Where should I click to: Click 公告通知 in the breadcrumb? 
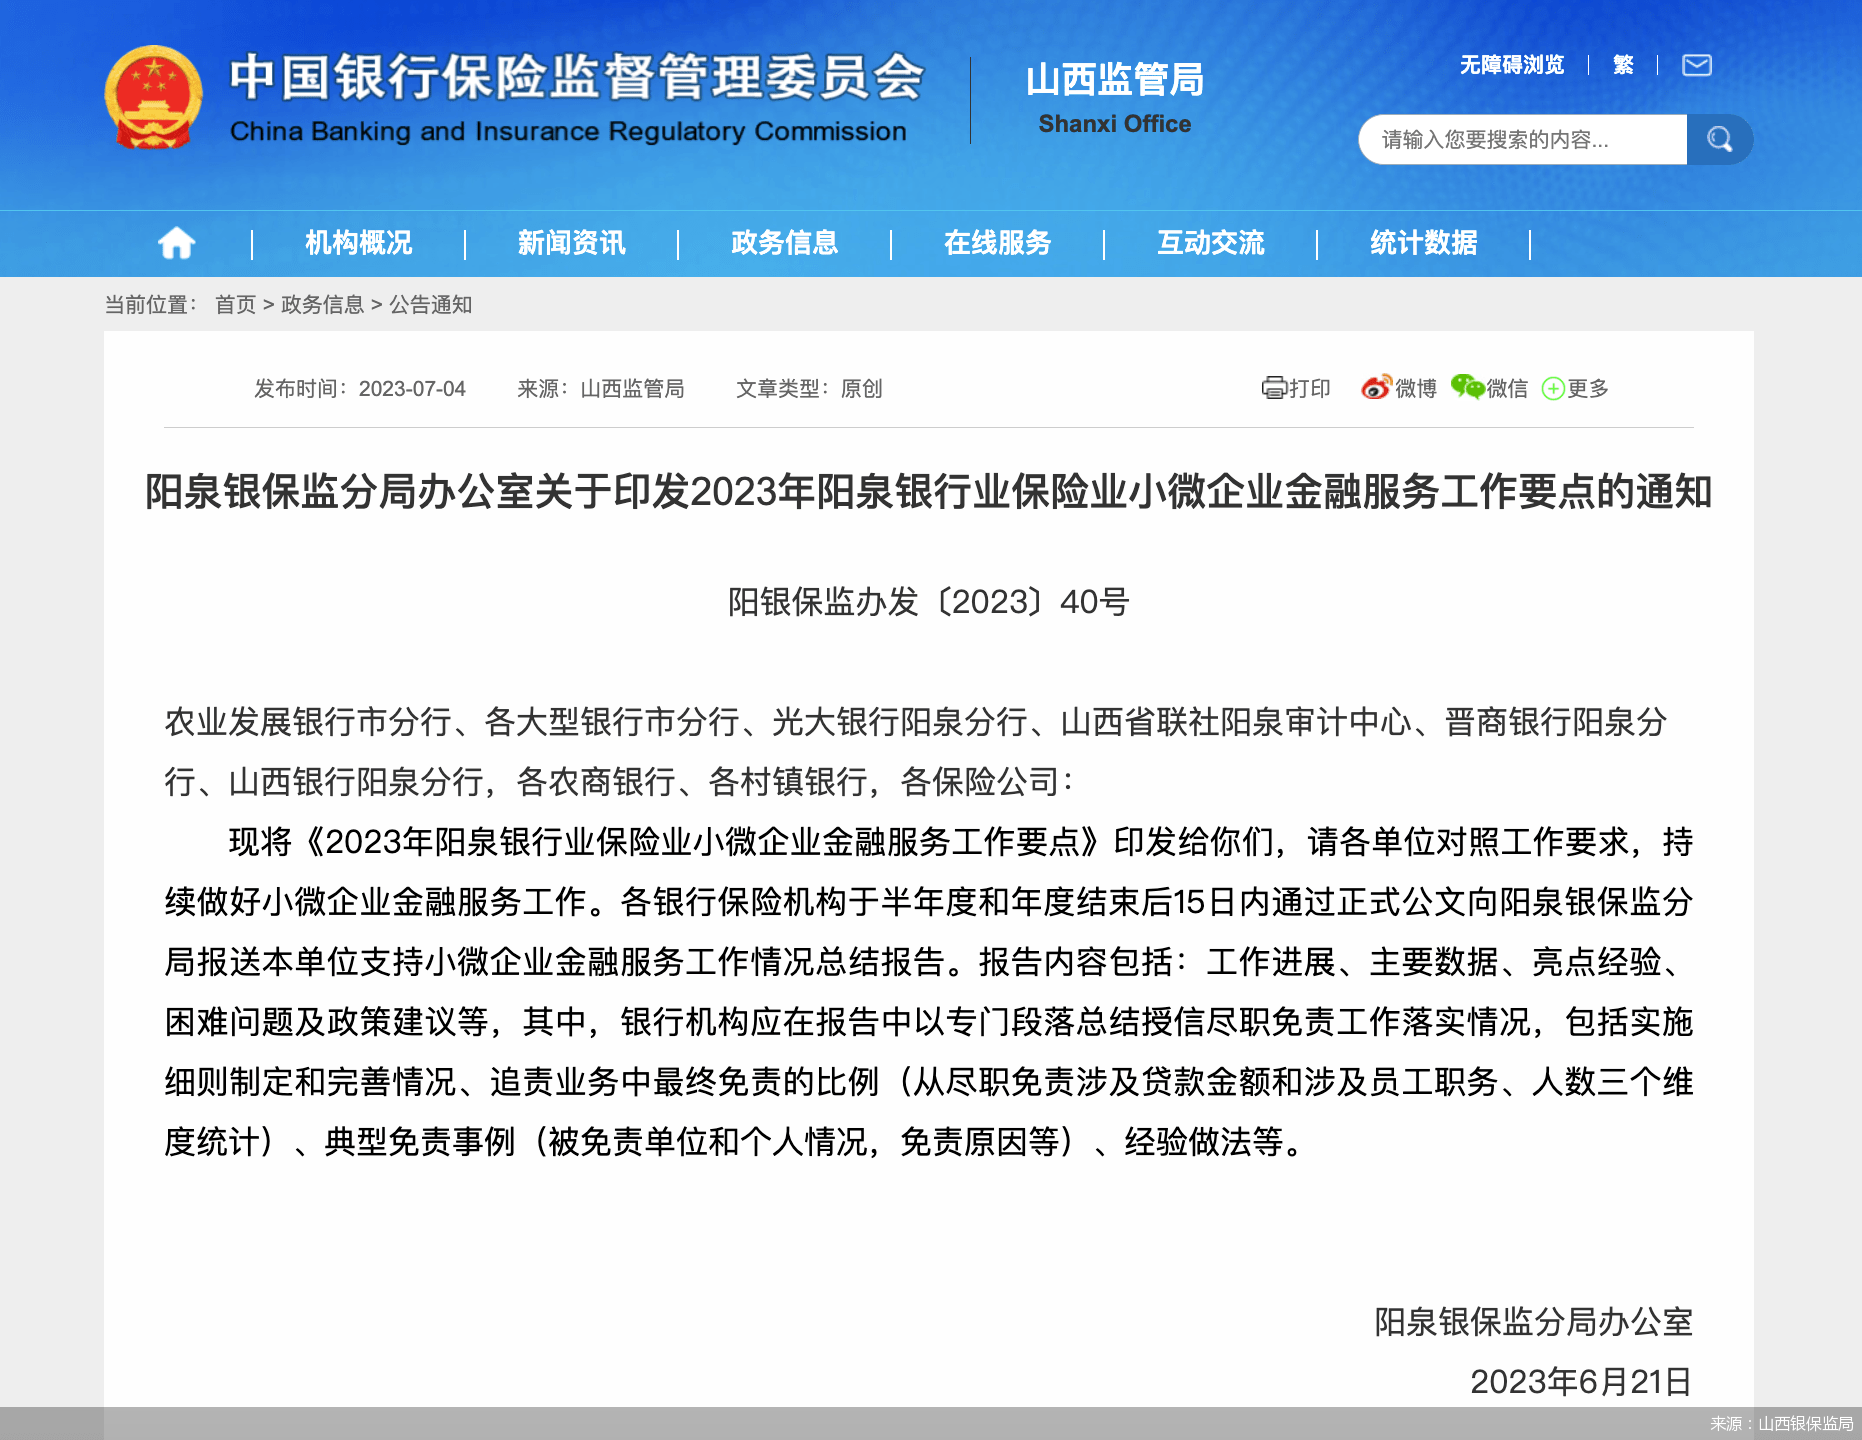pos(430,304)
